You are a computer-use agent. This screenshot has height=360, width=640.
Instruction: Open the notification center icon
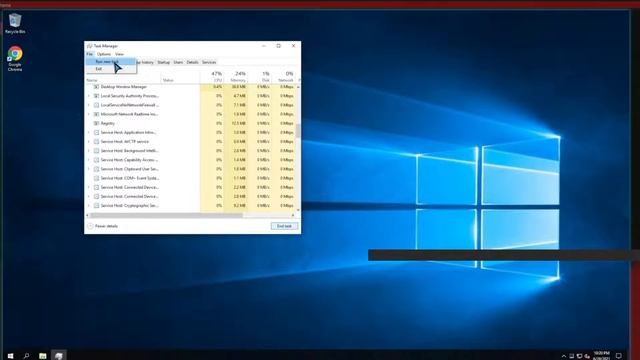(619, 356)
